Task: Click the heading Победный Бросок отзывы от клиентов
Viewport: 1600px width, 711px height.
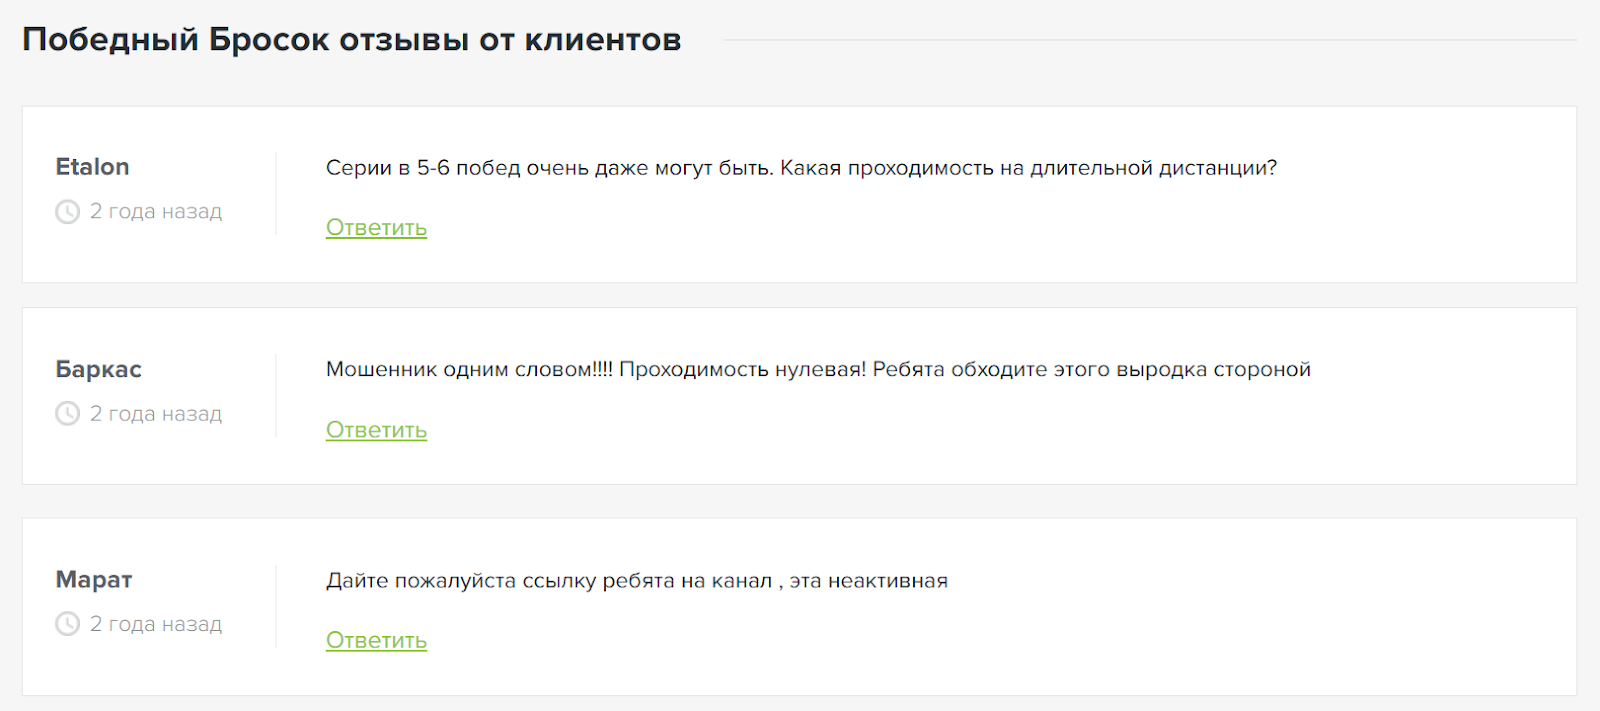Action: point(352,40)
